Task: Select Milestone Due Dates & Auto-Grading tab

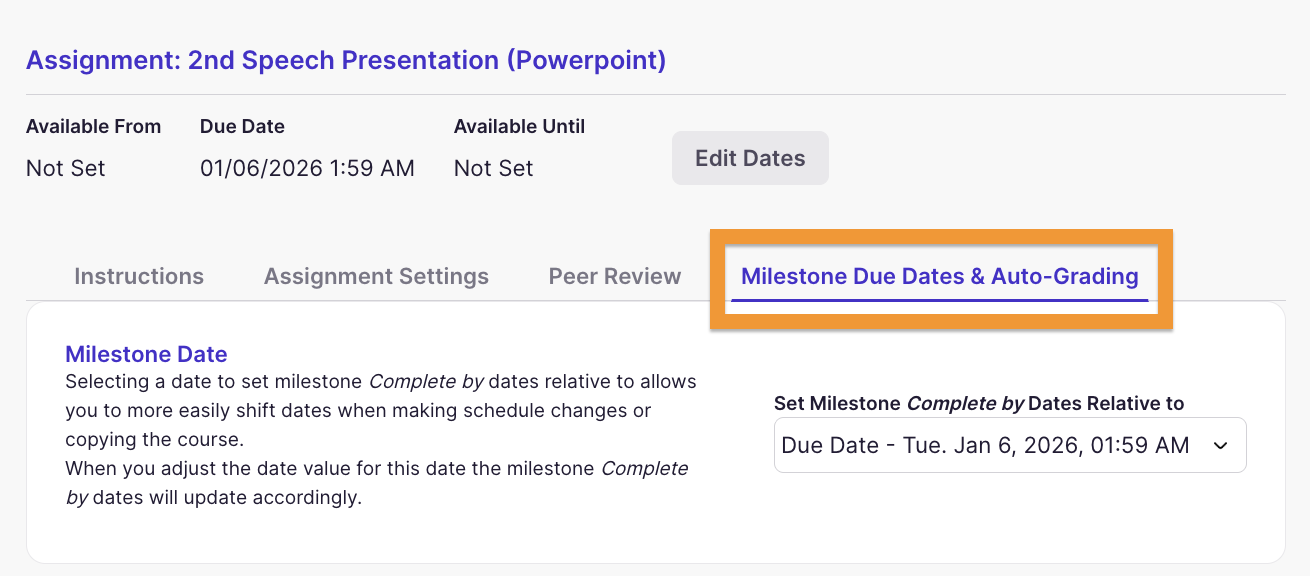Action: (940, 276)
